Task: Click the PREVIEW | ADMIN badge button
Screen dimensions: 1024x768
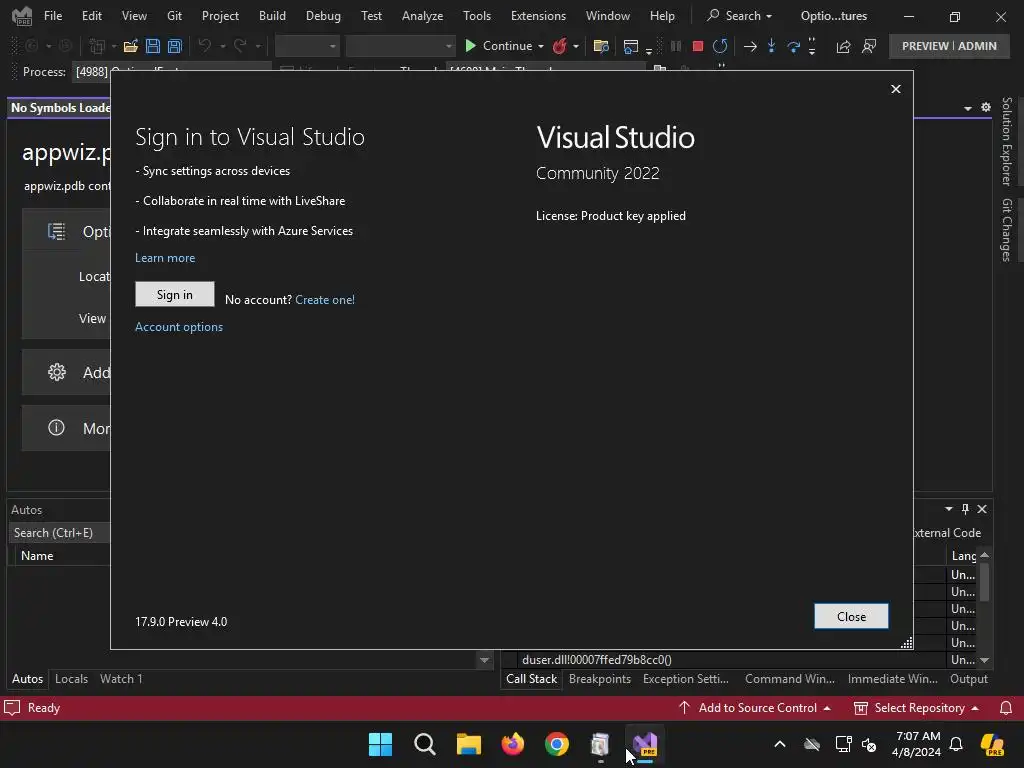Action: pos(949,46)
